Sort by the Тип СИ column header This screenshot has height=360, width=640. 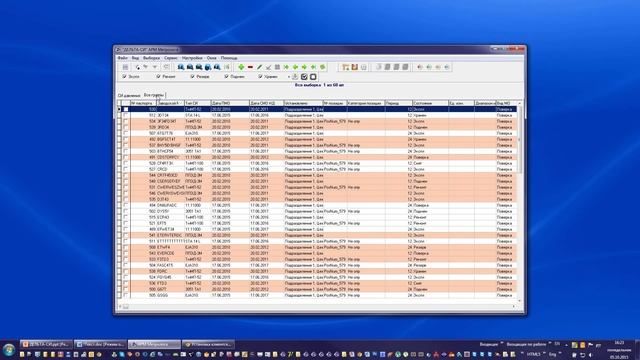198,103
